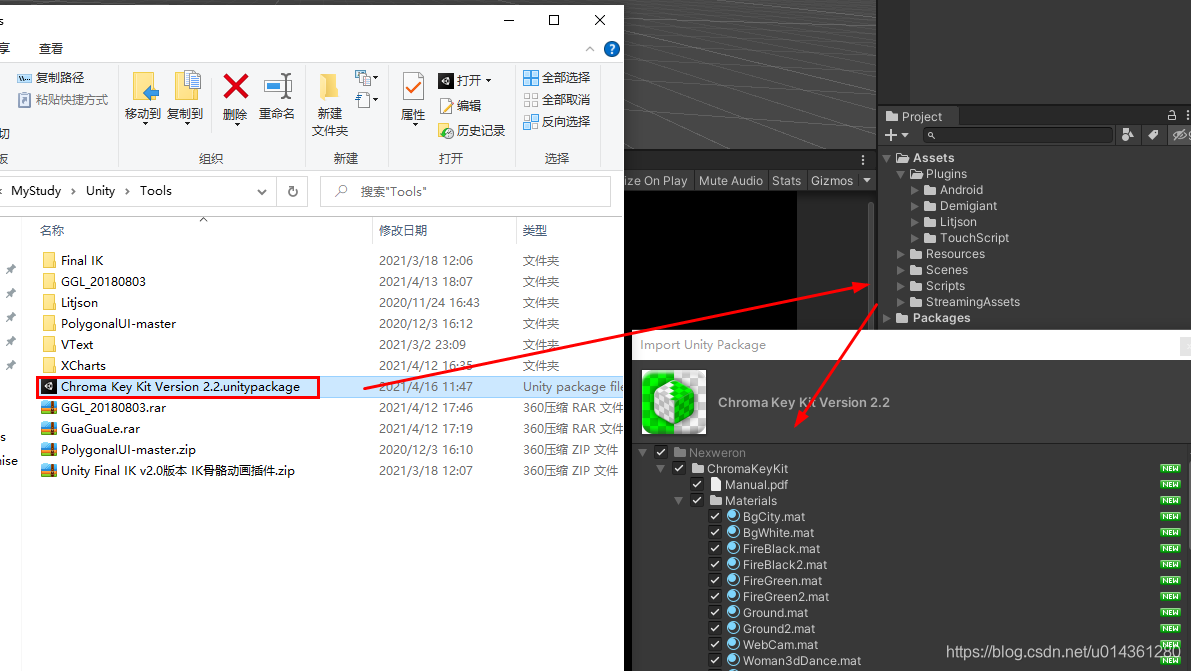Click the hidden packages eye icon in Project panel
Screen dimensions: 1191x671
tap(1180, 135)
